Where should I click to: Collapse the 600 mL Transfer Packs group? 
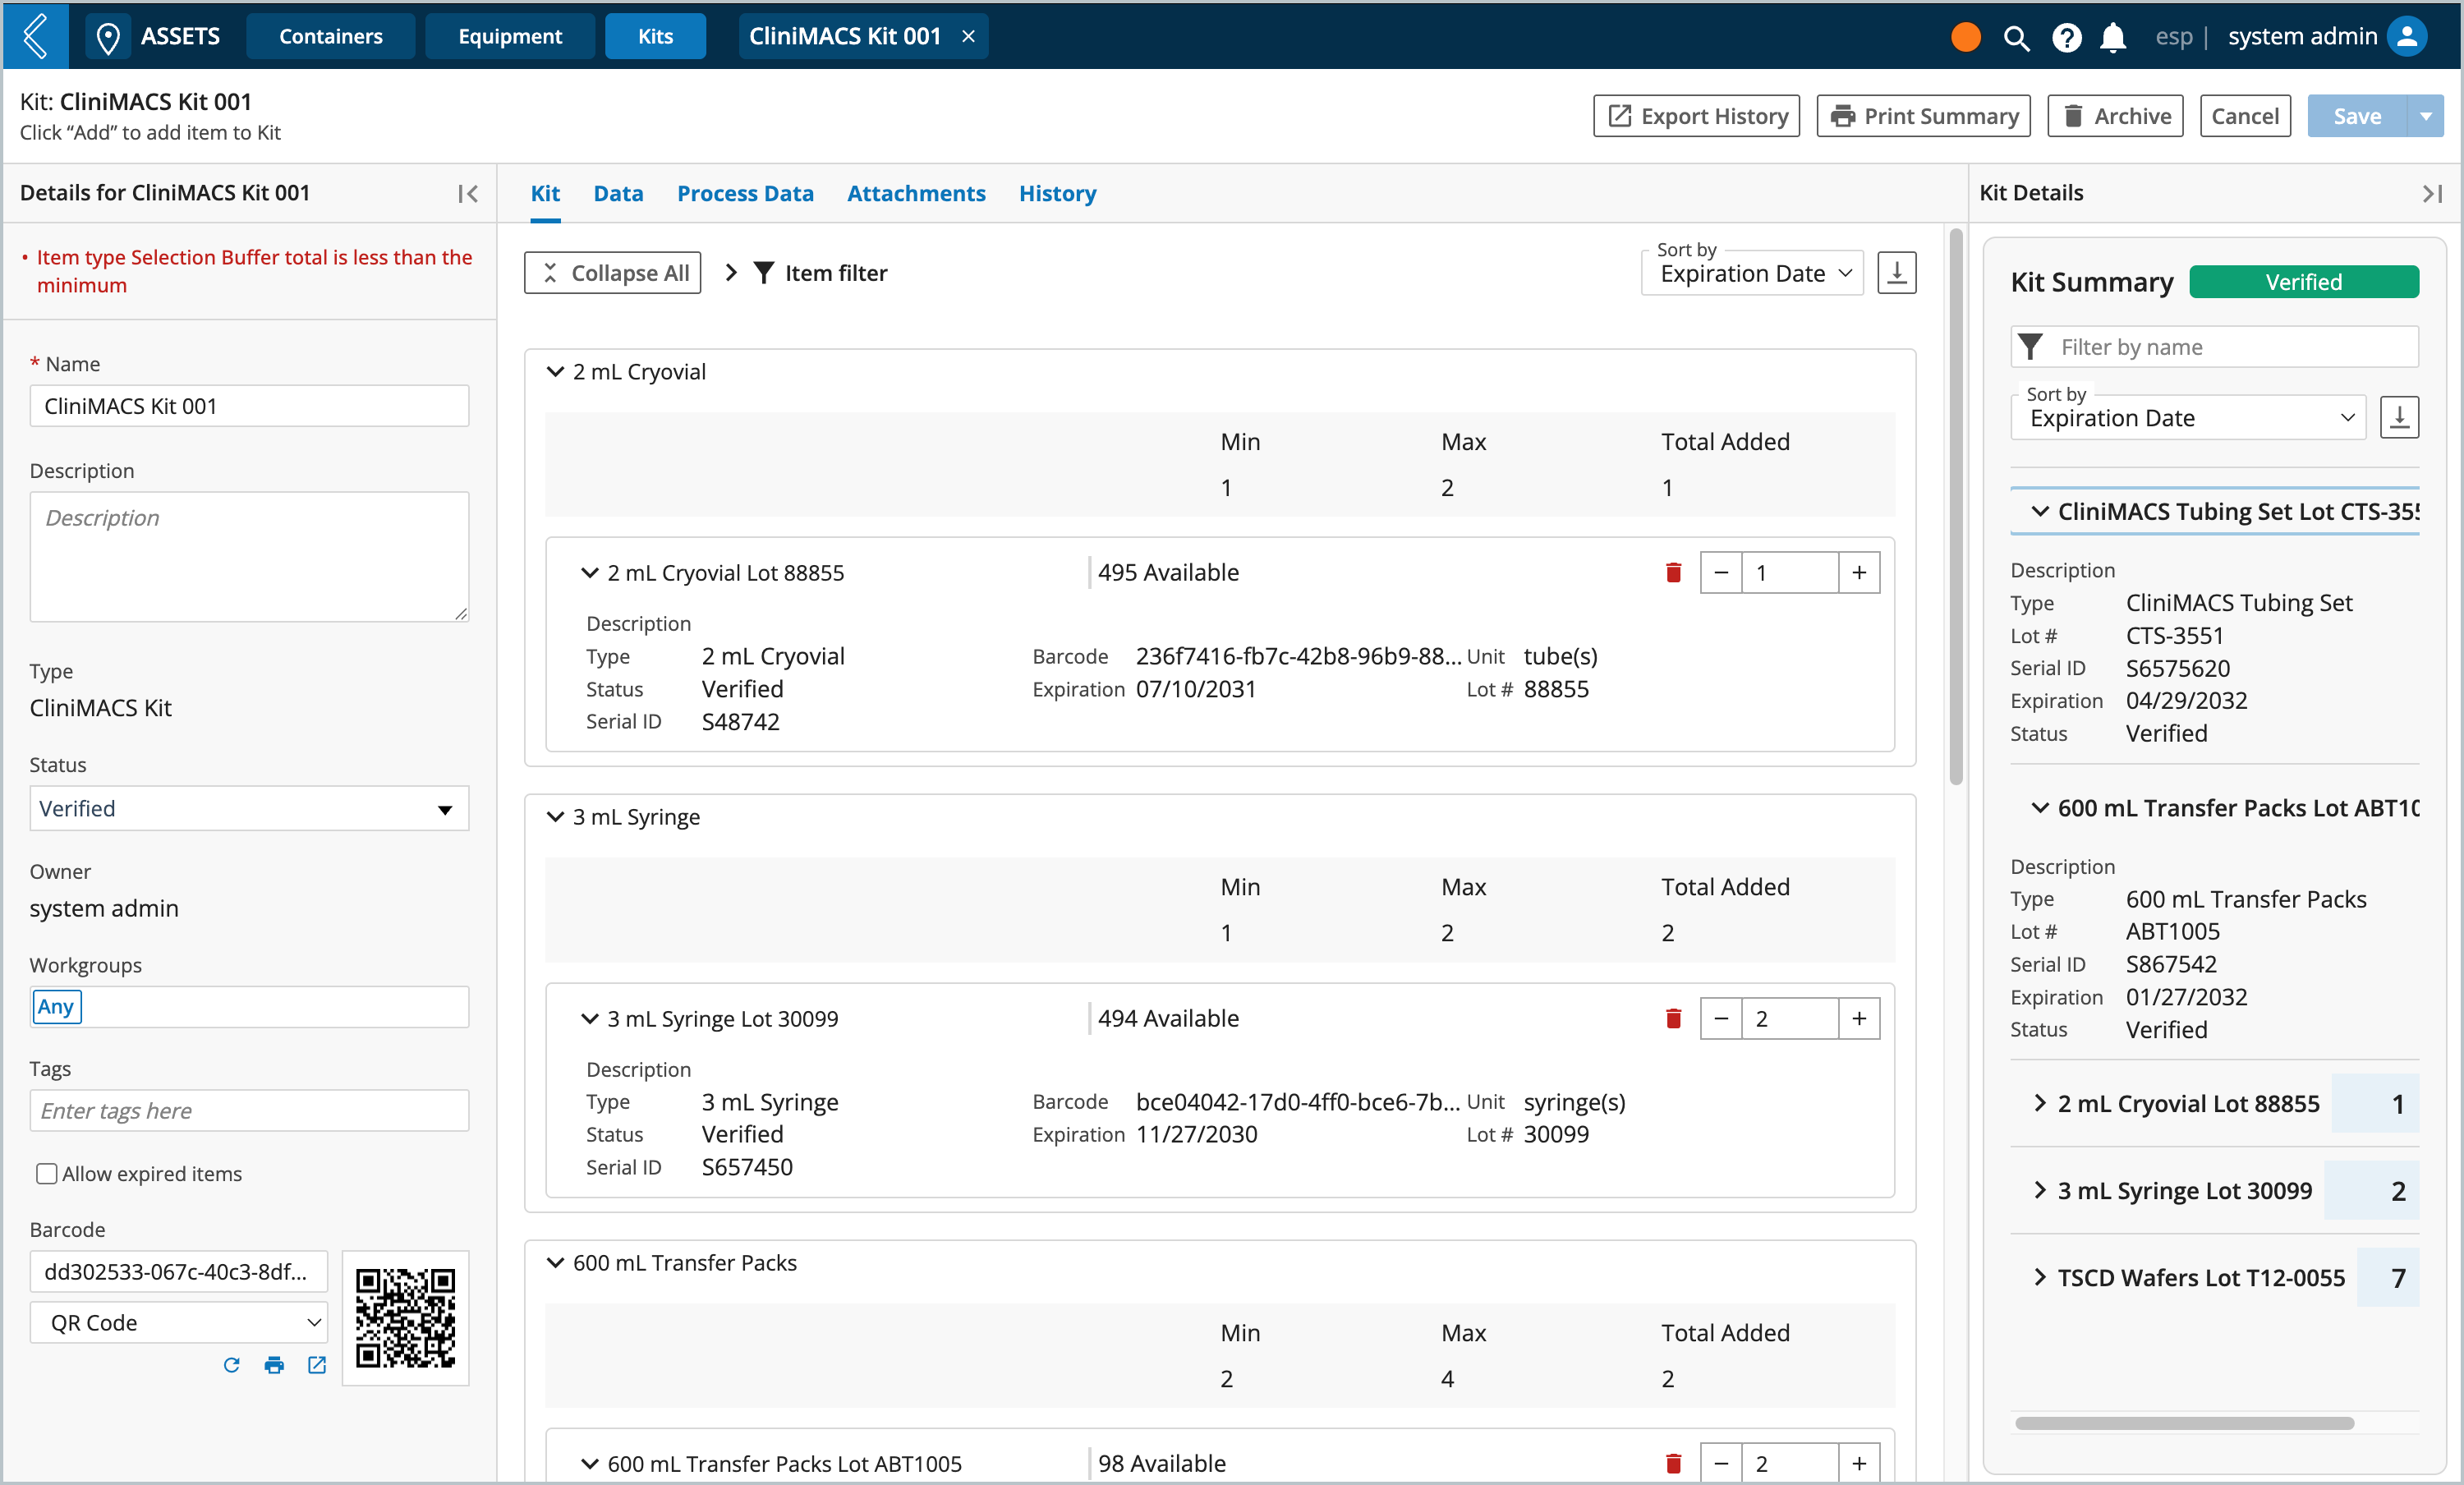click(555, 1263)
